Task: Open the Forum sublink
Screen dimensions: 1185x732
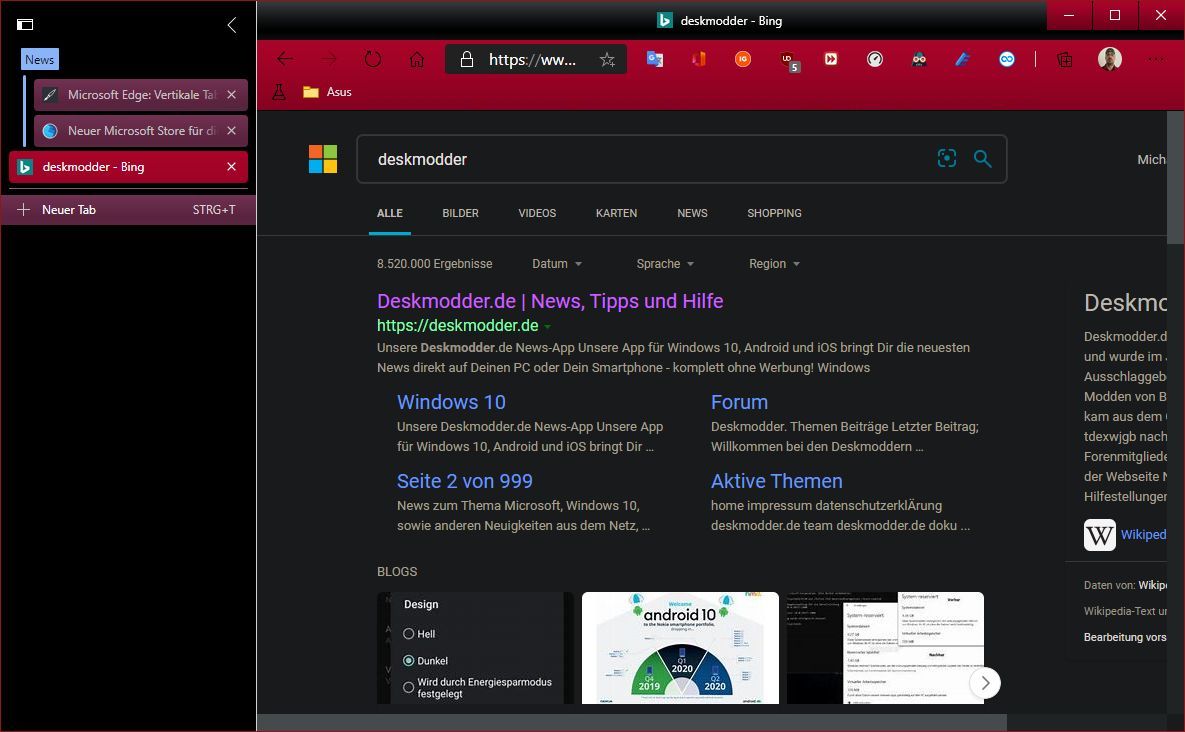Action: coord(739,402)
